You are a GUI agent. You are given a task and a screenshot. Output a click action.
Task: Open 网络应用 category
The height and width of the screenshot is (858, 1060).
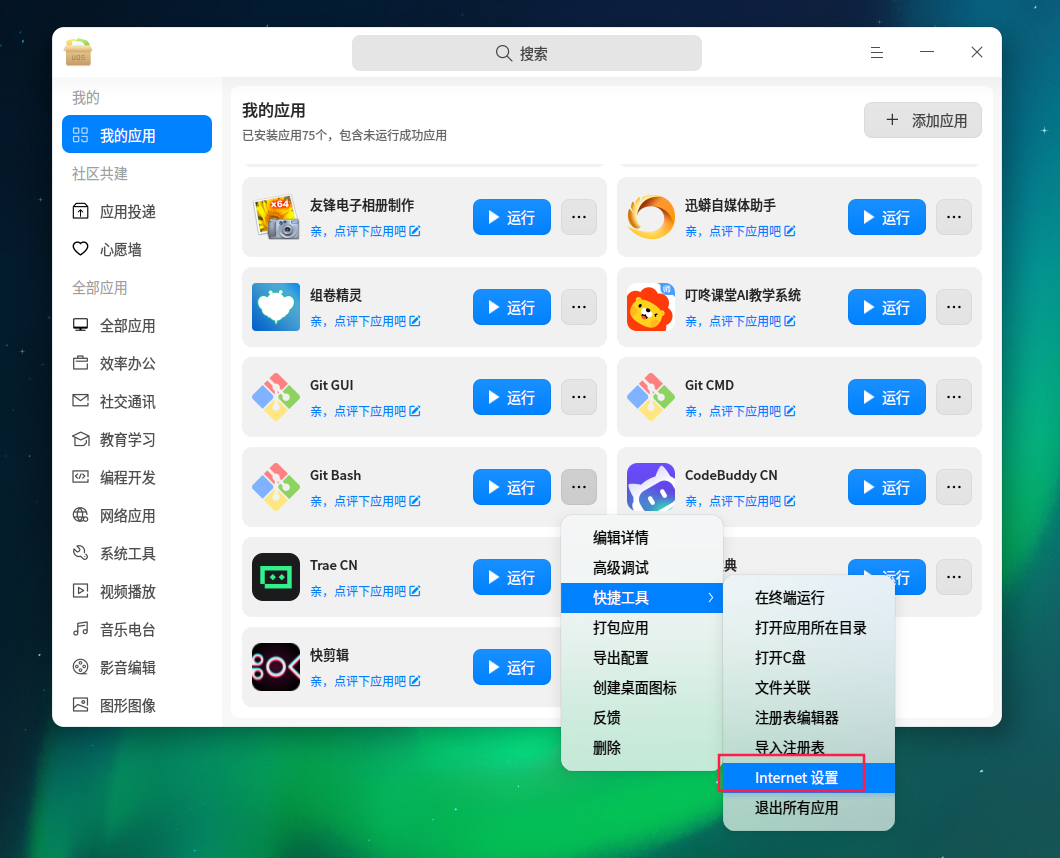pyautogui.click(x=137, y=515)
